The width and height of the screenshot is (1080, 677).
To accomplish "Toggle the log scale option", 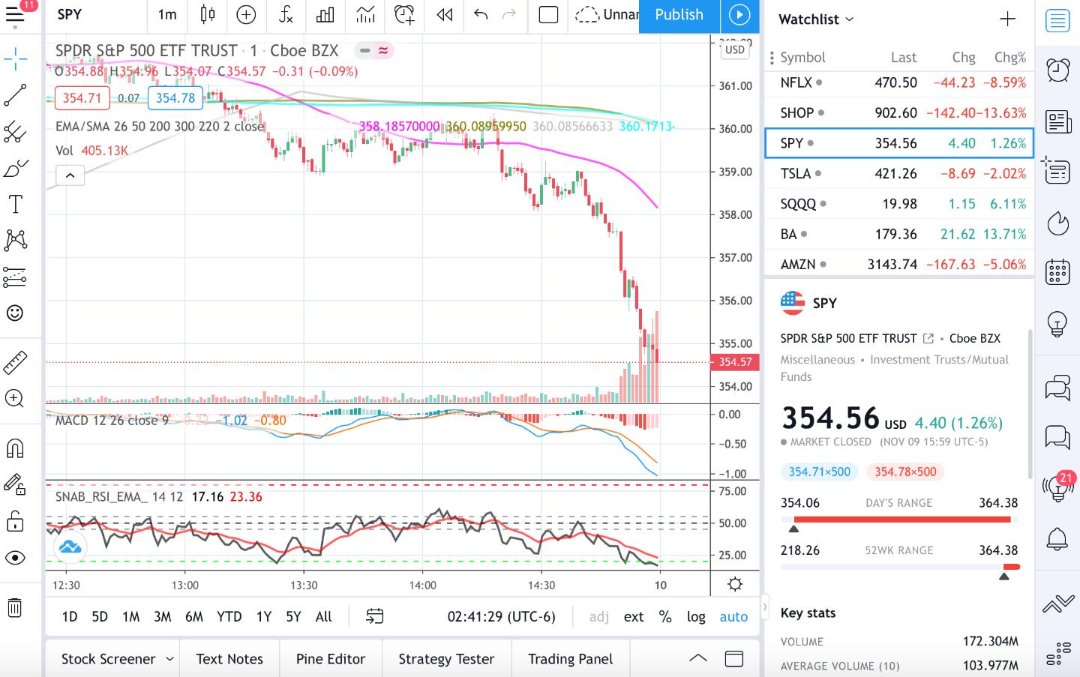I will (696, 617).
